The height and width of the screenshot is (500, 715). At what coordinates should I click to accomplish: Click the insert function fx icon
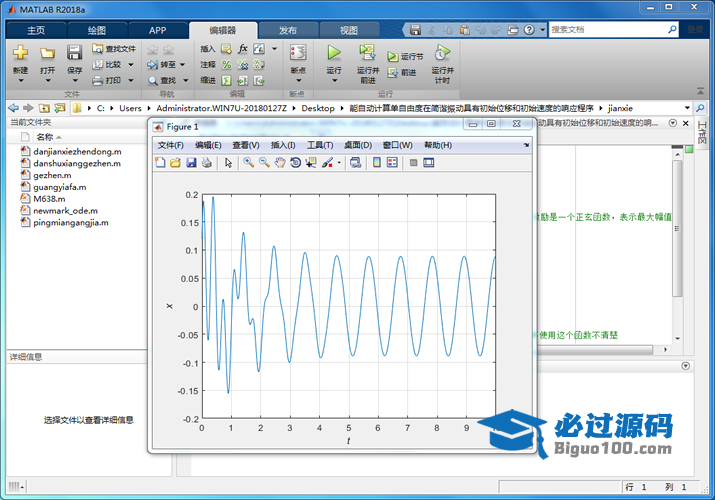[x=243, y=48]
